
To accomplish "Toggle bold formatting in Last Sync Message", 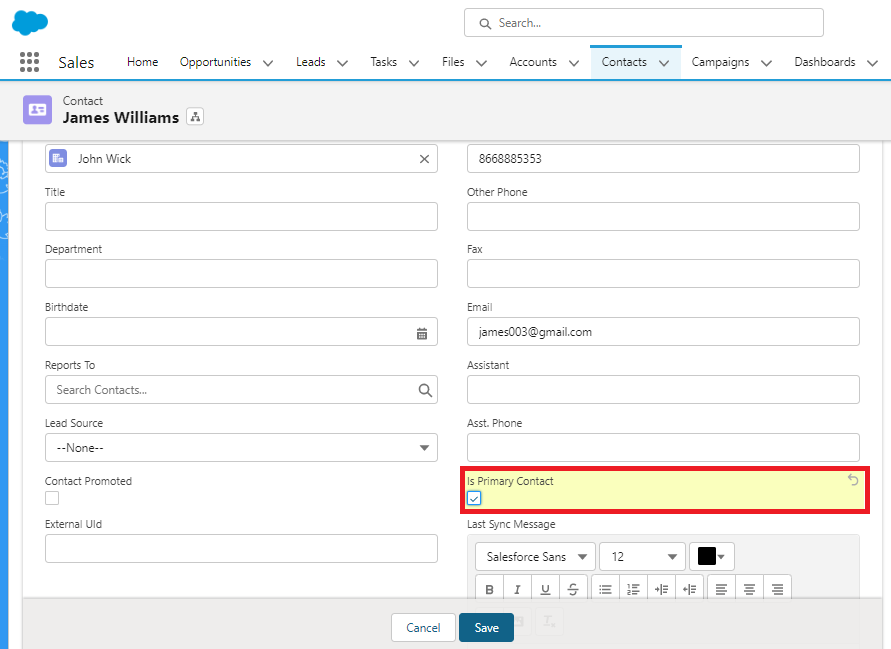I will 489,589.
